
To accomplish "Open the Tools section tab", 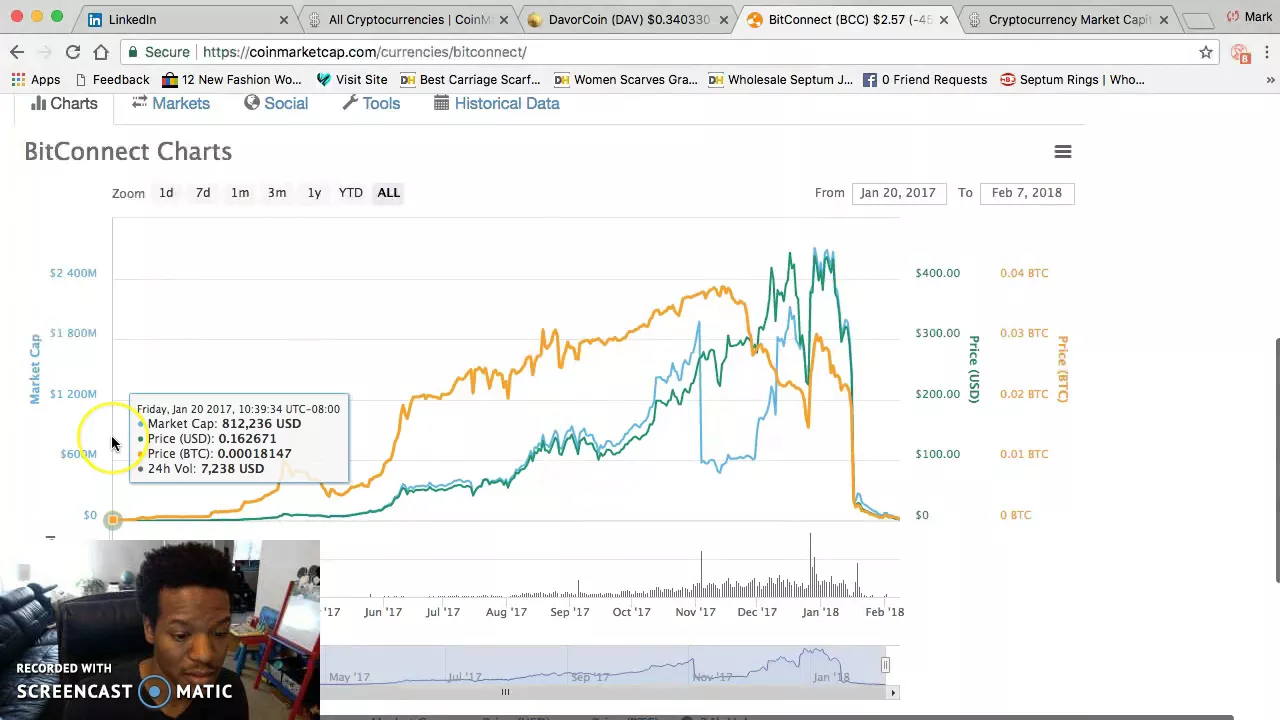I will pos(371,103).
